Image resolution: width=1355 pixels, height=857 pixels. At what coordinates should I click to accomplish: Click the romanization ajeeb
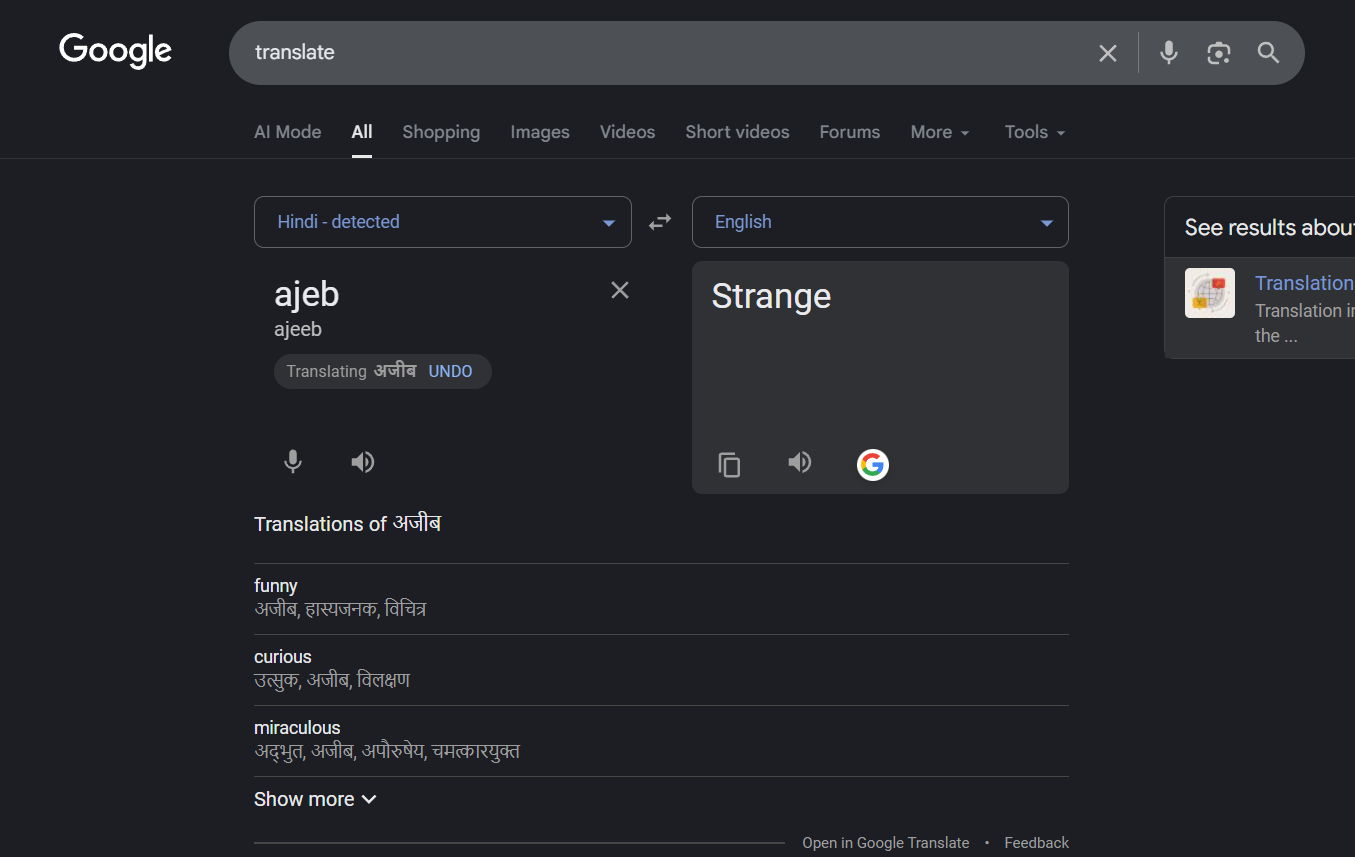pos(298,329)
